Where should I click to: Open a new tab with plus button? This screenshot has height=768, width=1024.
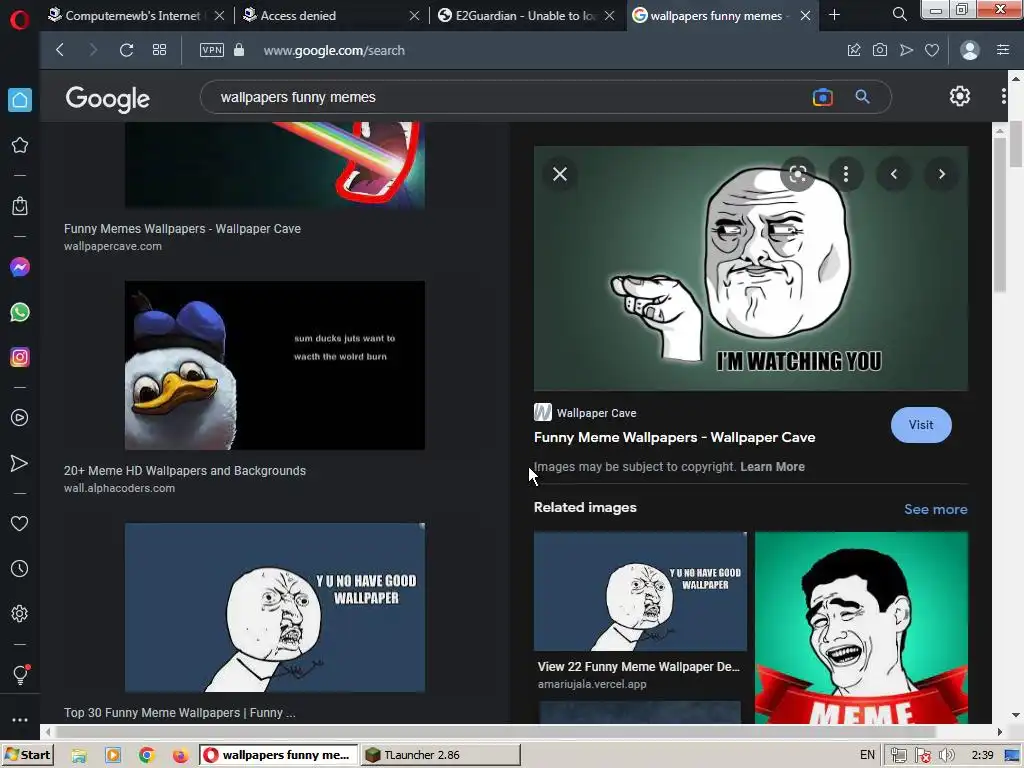(x=834, y=14)
